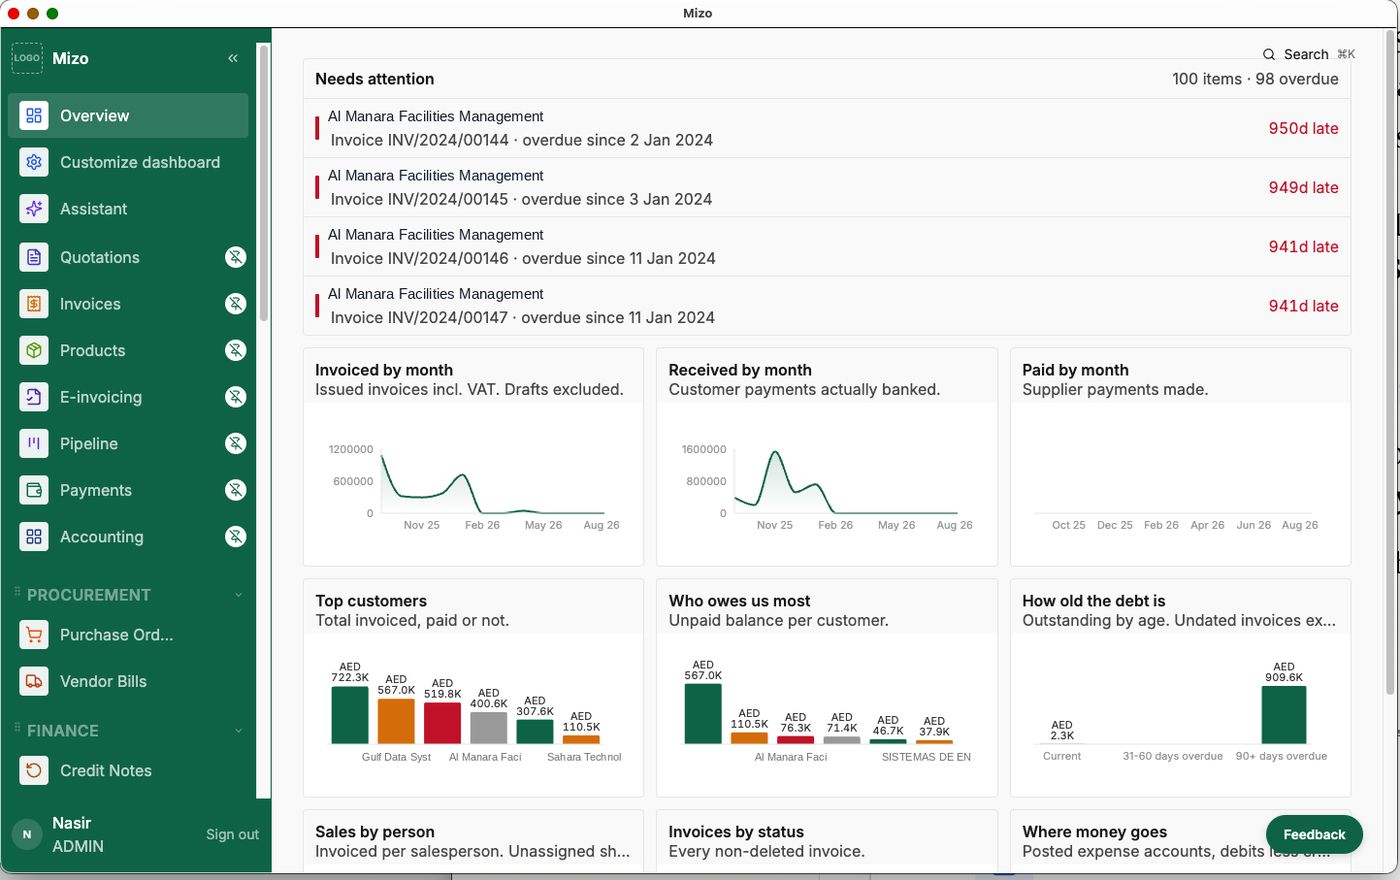
Task: Collapse the PROCUREMENT section
Action: [x=238, y=595]
